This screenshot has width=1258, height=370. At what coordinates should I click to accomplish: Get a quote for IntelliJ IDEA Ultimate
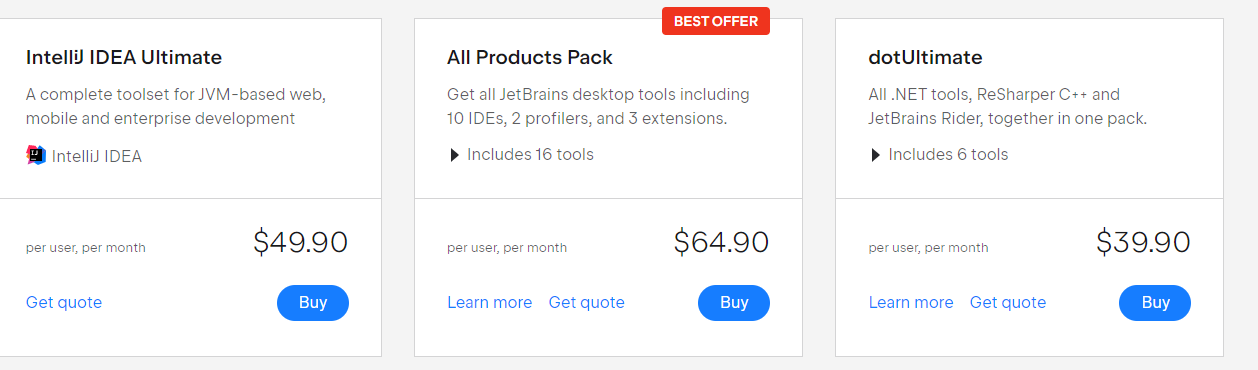point(64,302)
